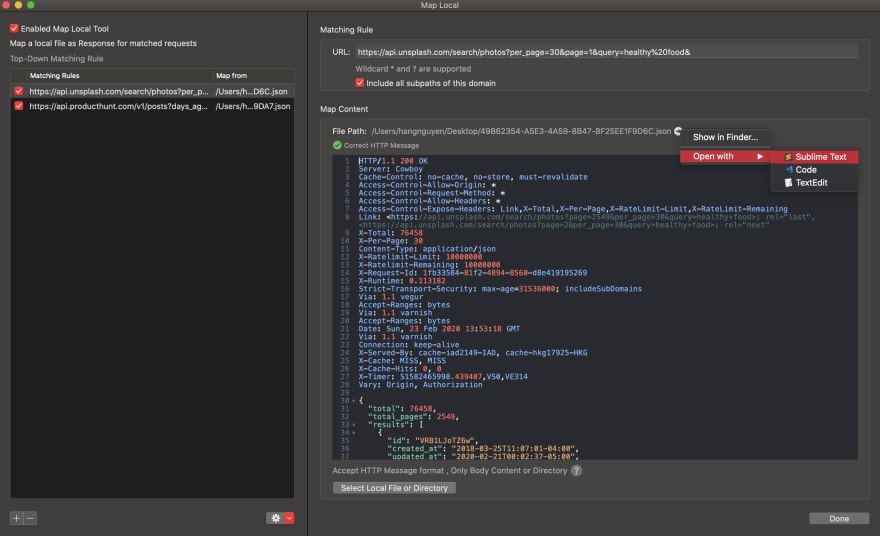This screenshot has width=880, height=536.
Task: Add a new rule with plus button
Action: pos(16,518)
